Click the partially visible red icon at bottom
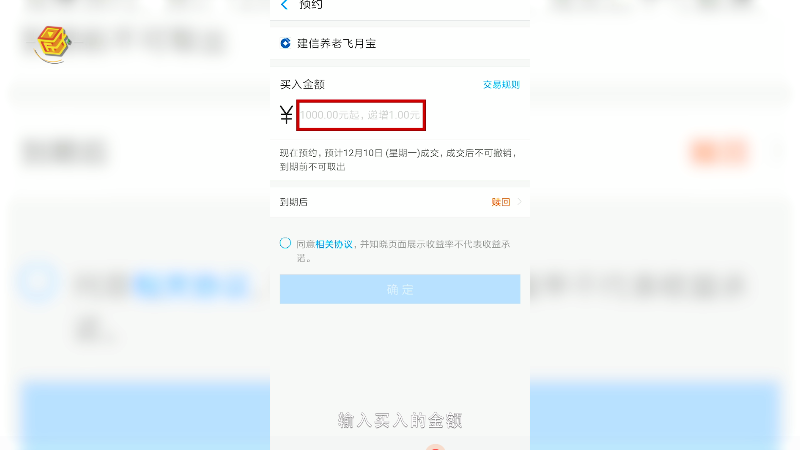Image resolution: width=800 pixels, height=450 pixels. 435,447
